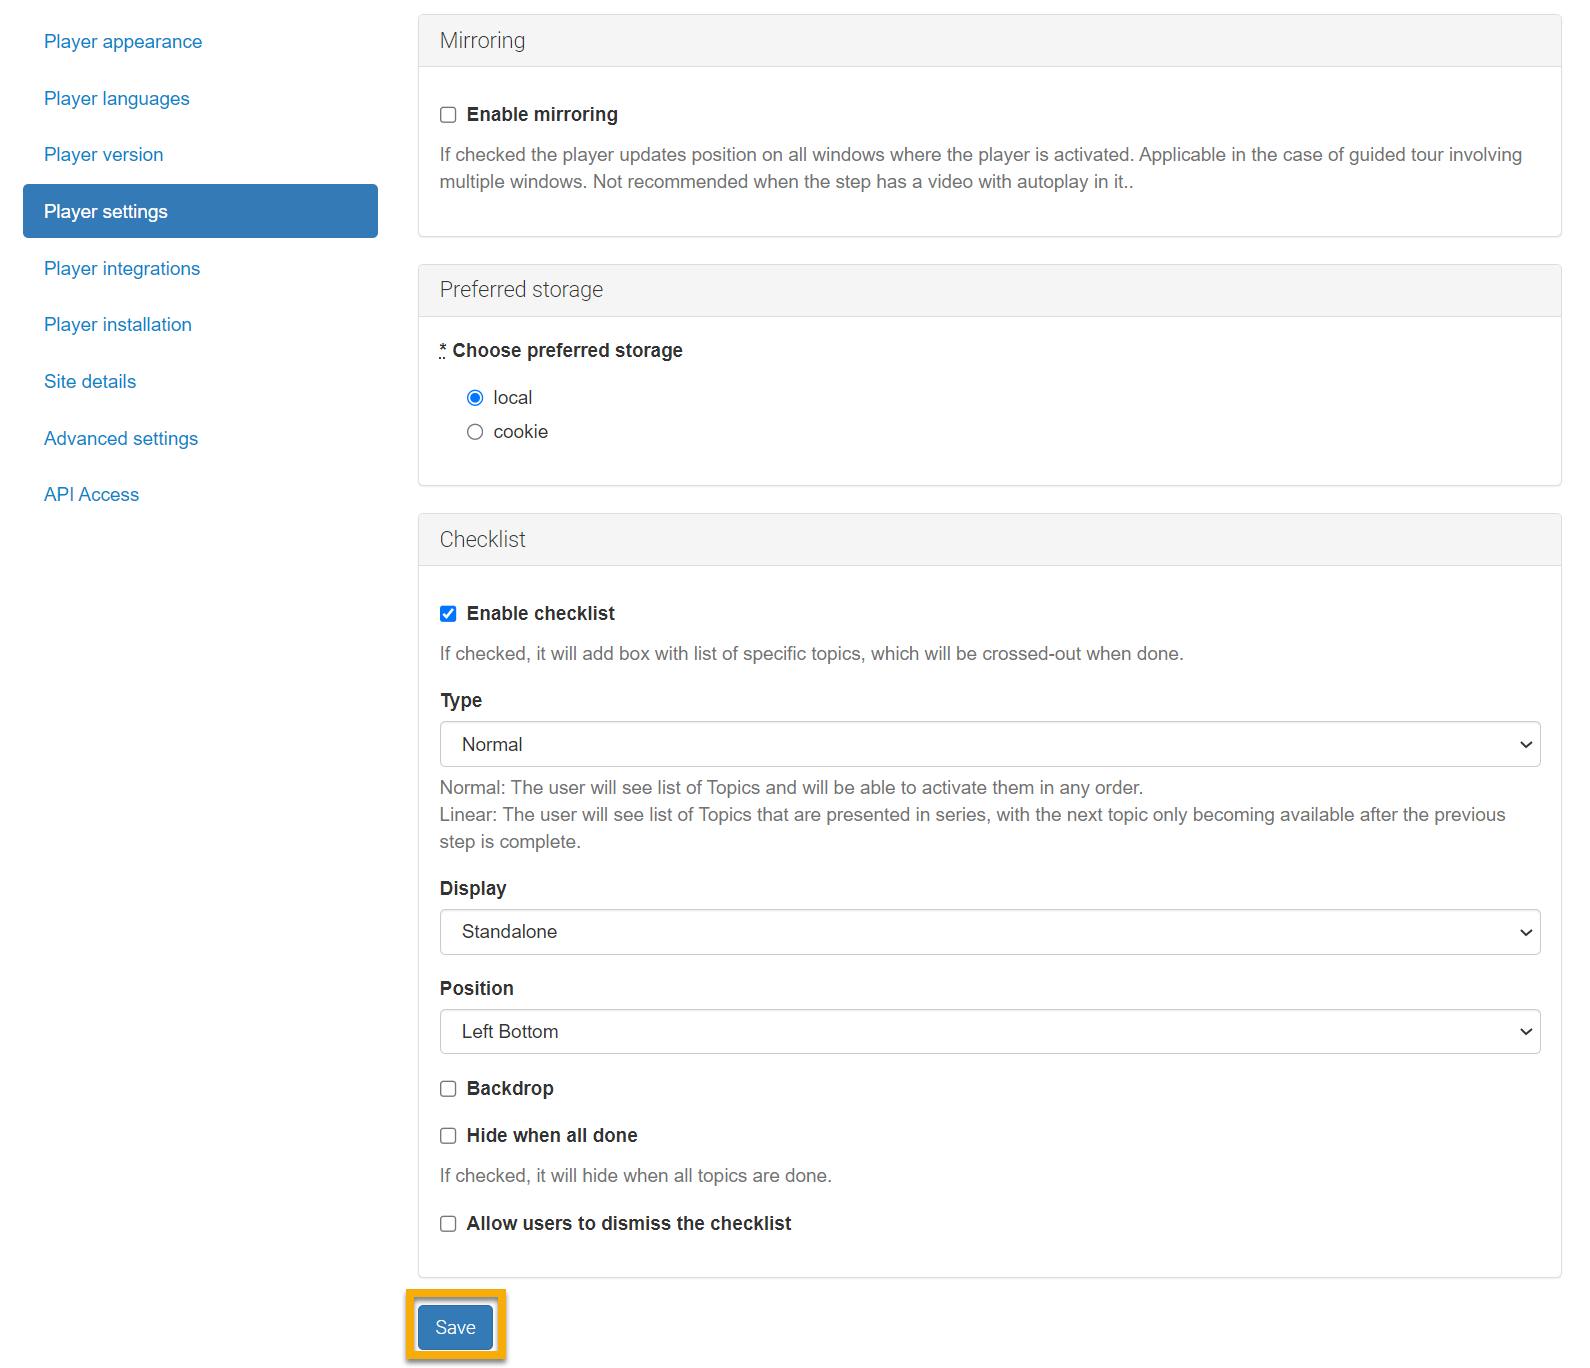Enable Allow users to dismiss the checklist
This screenshot has height=1368, width=1590.
point(449,1224)
